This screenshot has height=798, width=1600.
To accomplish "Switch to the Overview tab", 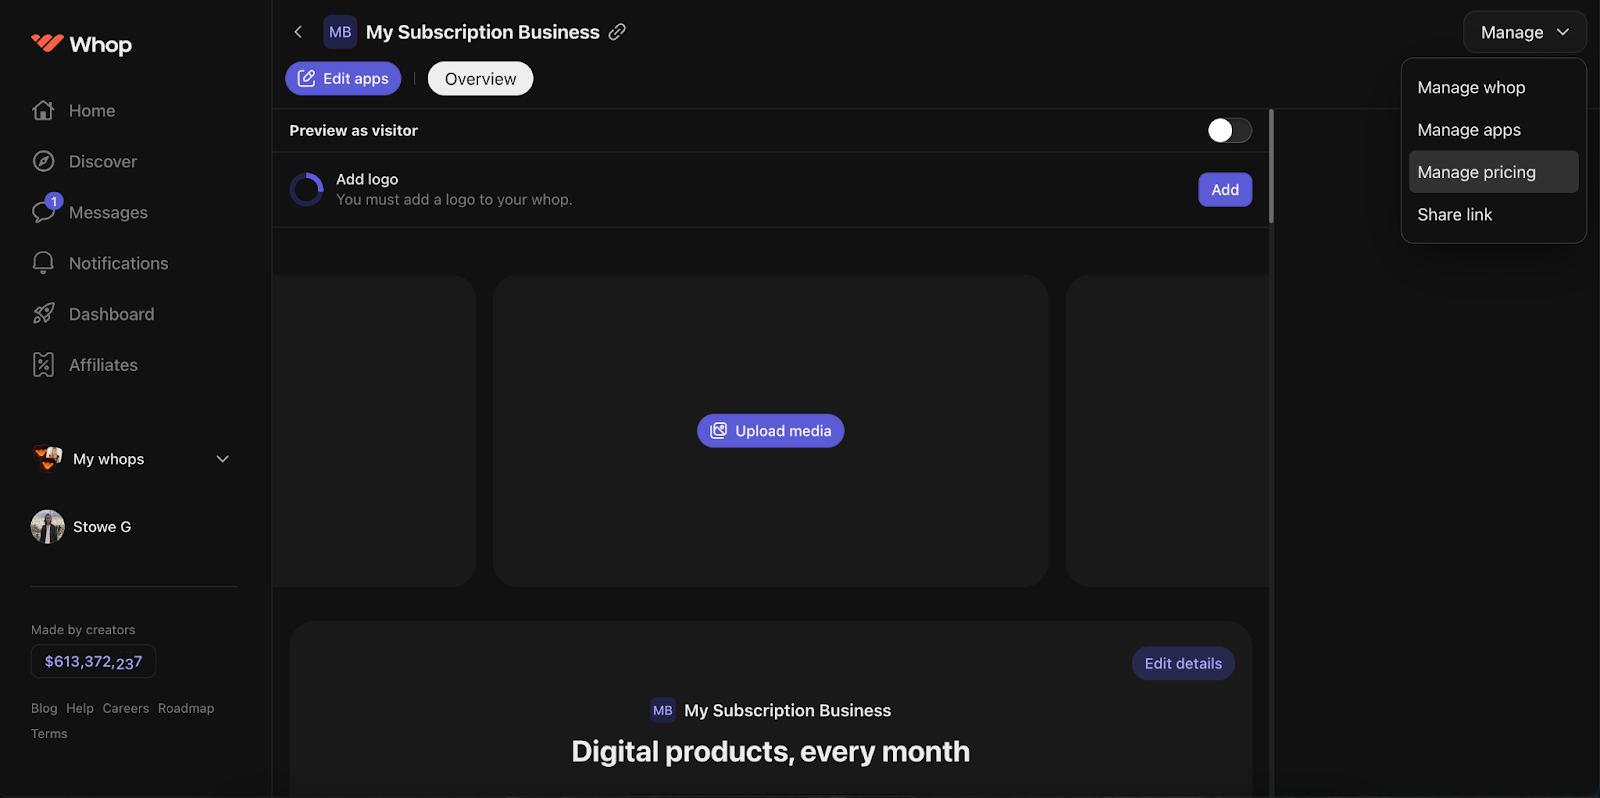I will tap(480, 78).
